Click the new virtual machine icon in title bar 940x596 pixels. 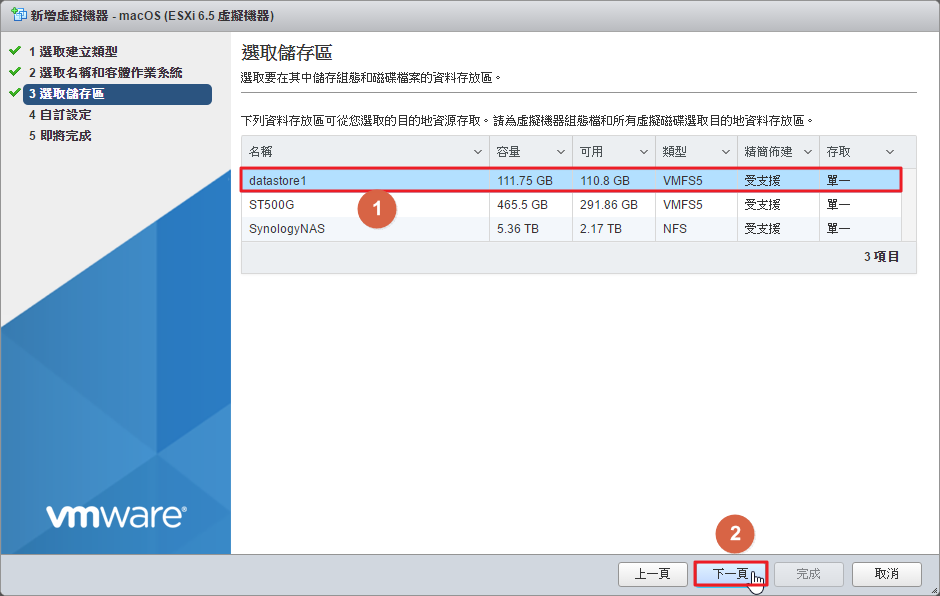(x=19, y=15)
